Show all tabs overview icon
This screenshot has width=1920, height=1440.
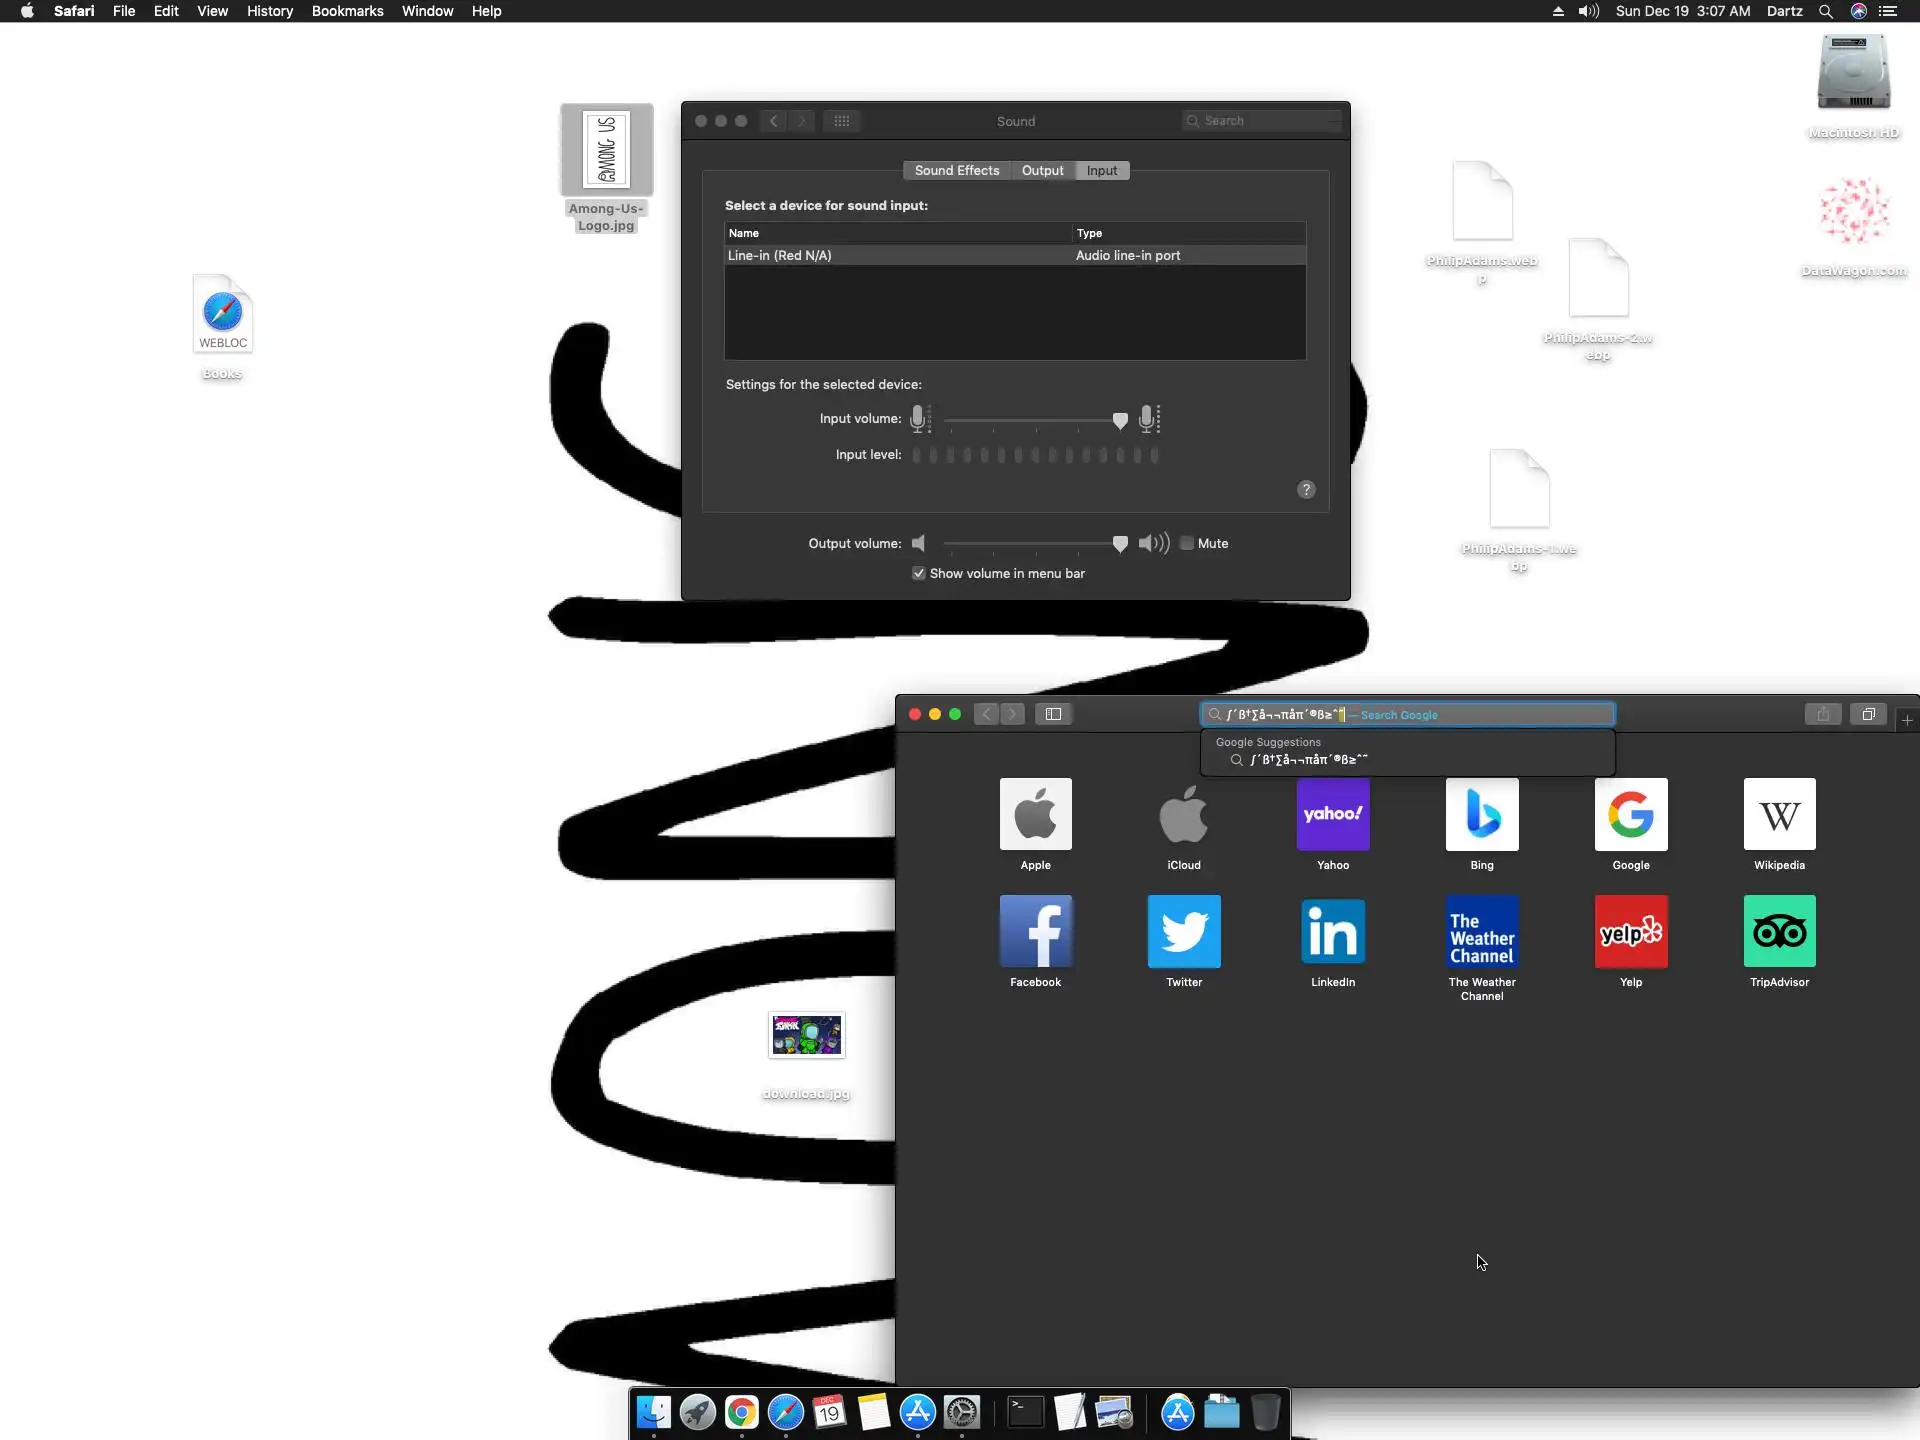(1867, 714)
